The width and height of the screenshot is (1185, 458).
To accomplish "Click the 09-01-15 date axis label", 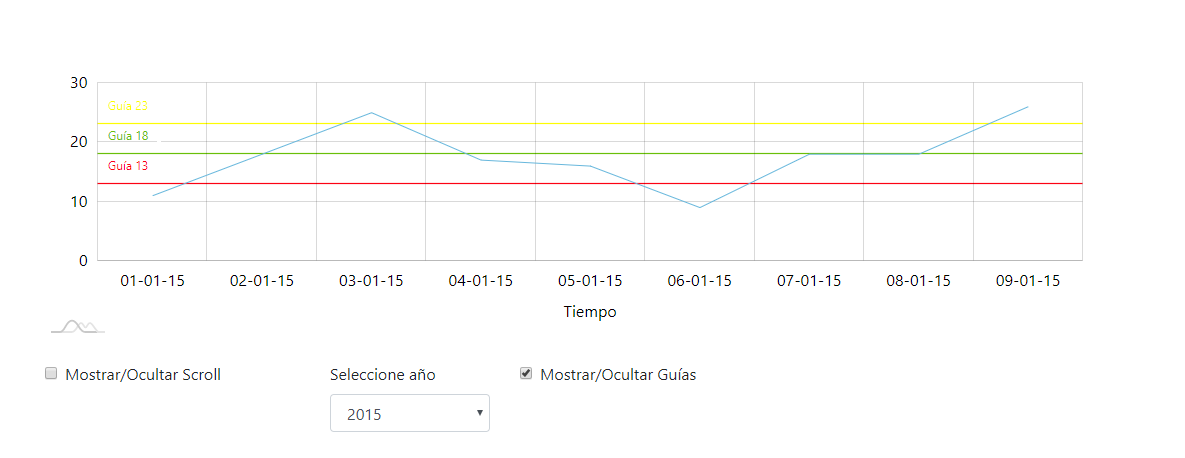I will [1028, 281].
